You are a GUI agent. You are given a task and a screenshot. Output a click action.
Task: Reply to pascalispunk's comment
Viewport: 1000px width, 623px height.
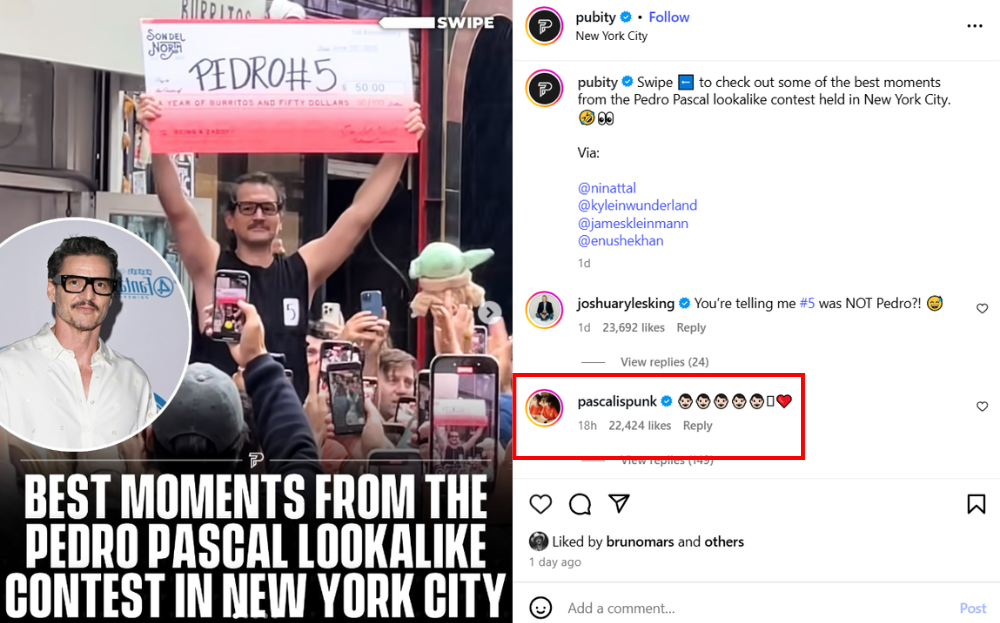[x=697, y=425]
